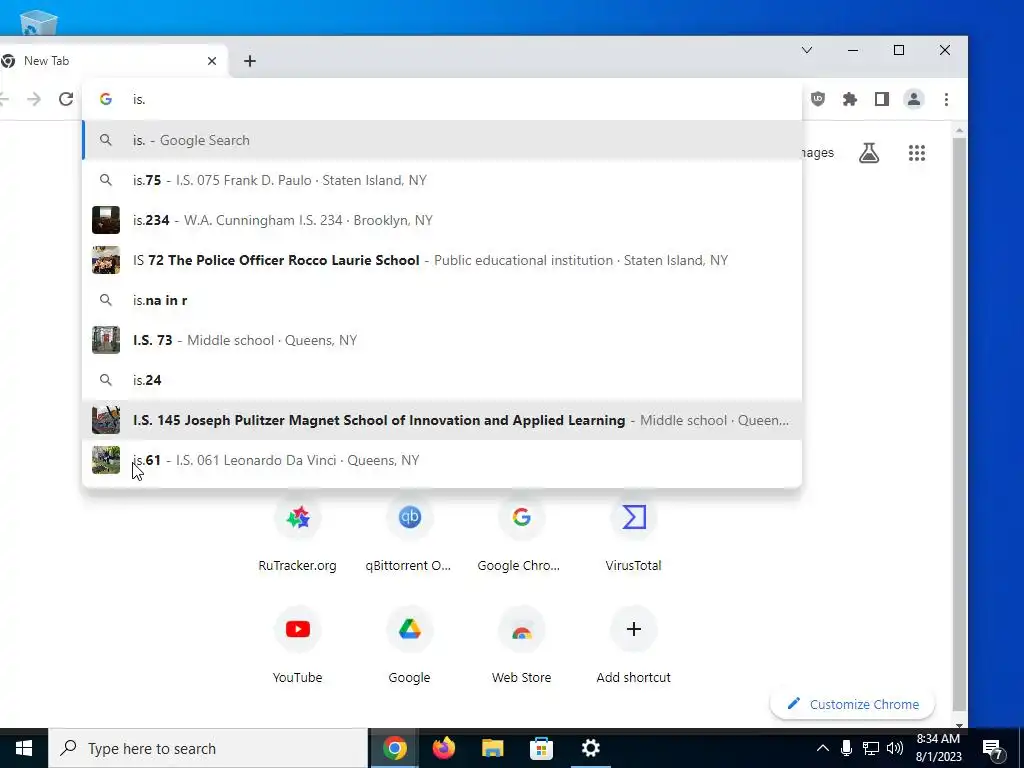Open File Explorer from the taskbar
1024x768 pixels.
click(492, 748)
